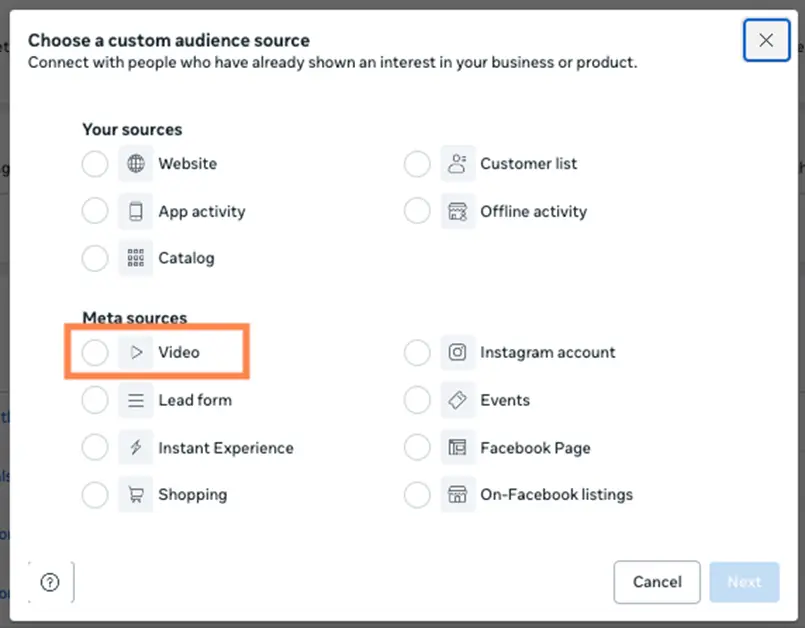Screen dimensions: 805x628
Task: Close the audience source dialog
Action: pos(766,40)
